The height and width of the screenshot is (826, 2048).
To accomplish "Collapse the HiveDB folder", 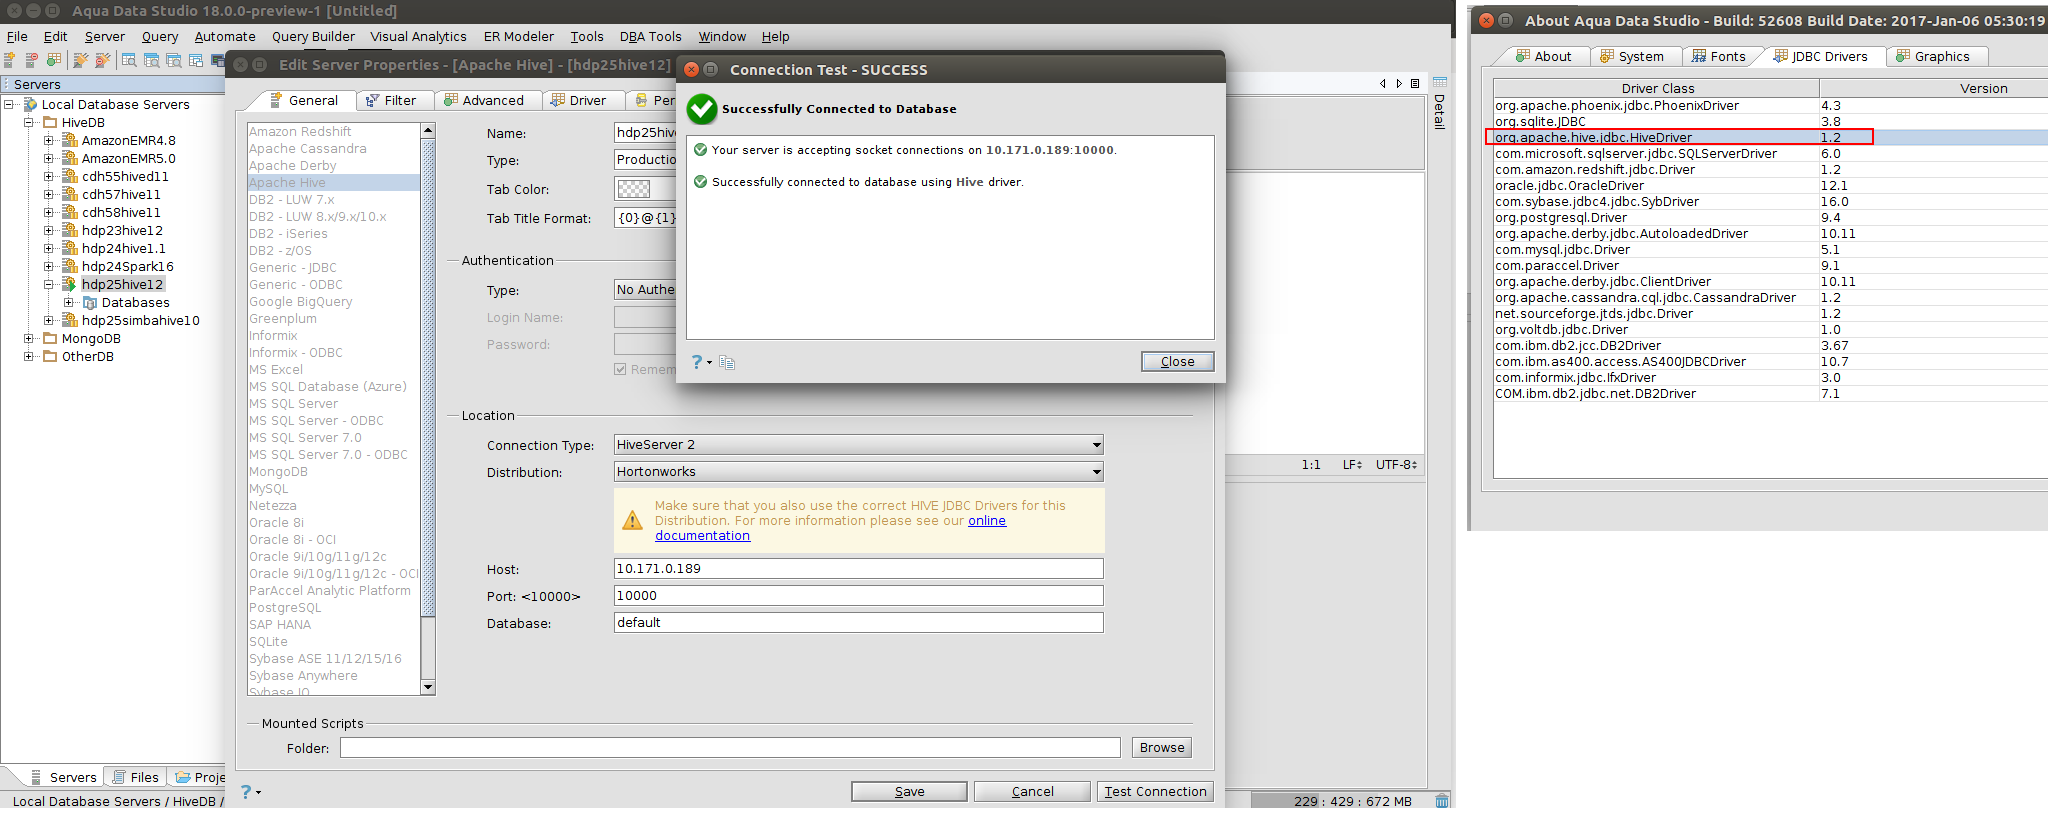I will pos(29,122).
